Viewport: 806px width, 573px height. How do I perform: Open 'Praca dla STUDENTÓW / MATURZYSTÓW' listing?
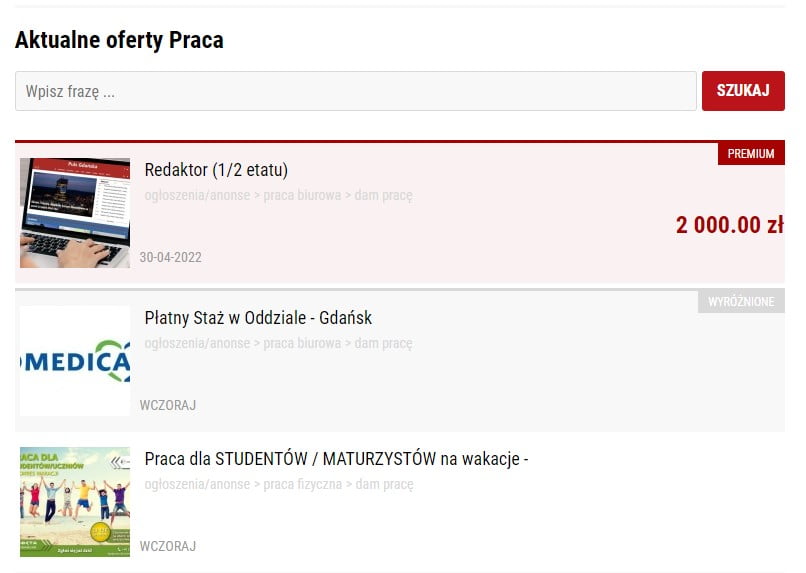tap(336, 458)
